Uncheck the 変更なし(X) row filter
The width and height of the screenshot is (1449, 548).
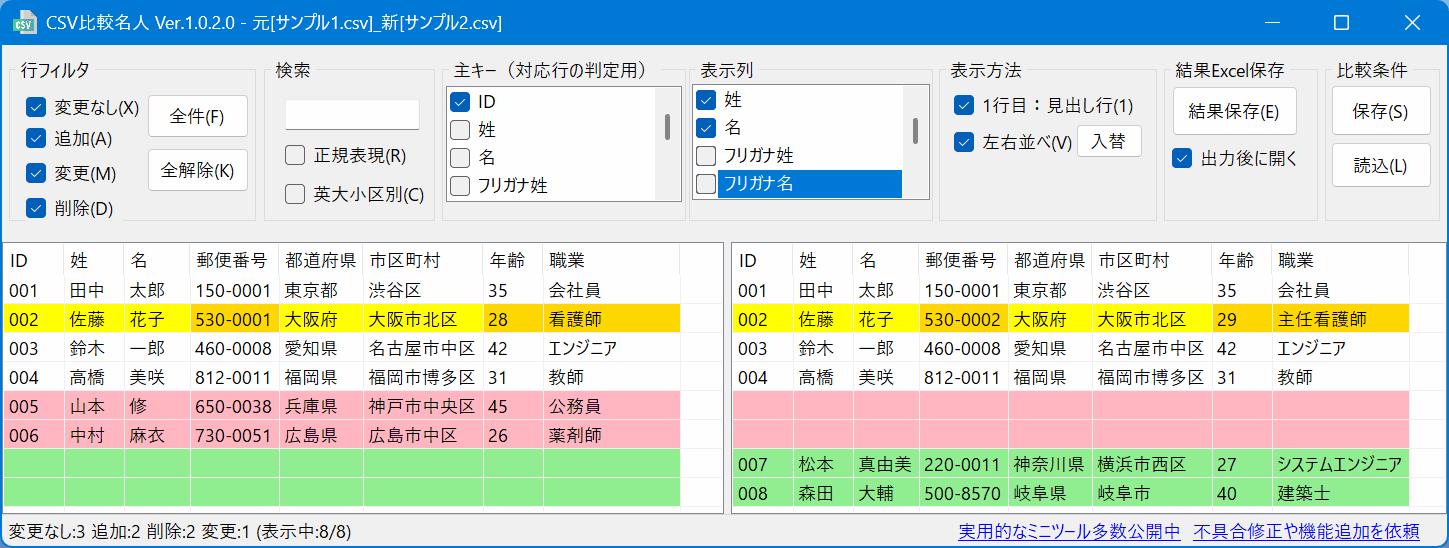point(37,107)
